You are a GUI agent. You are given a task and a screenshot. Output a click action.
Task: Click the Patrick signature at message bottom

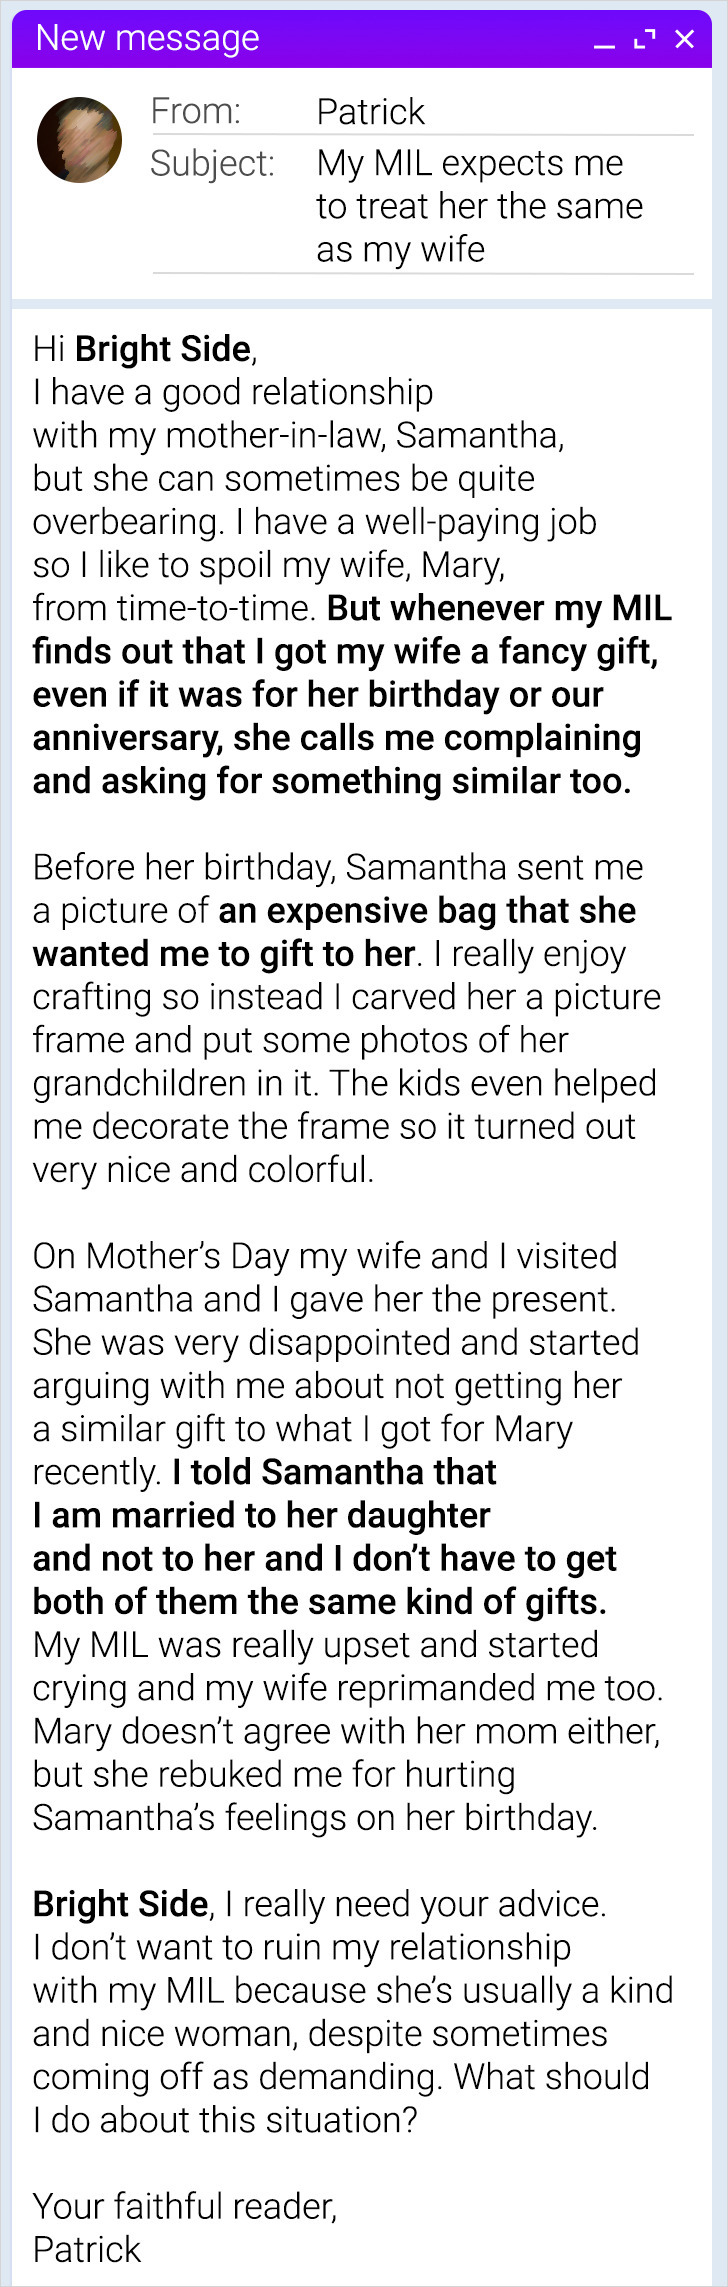[87, 2249]
